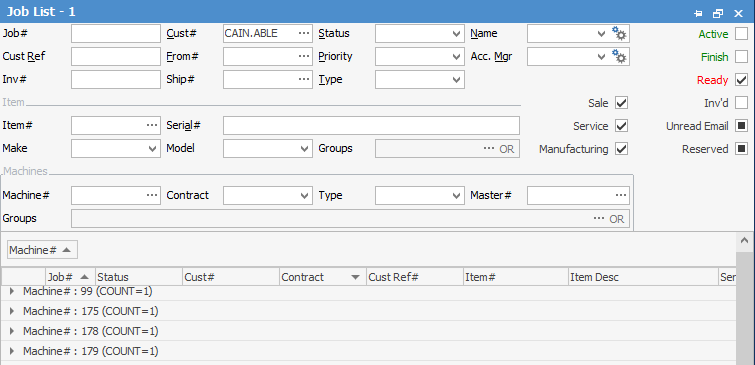Toggle the Finish checkbox
The image size is (755, 365).
tap(742, 57)
